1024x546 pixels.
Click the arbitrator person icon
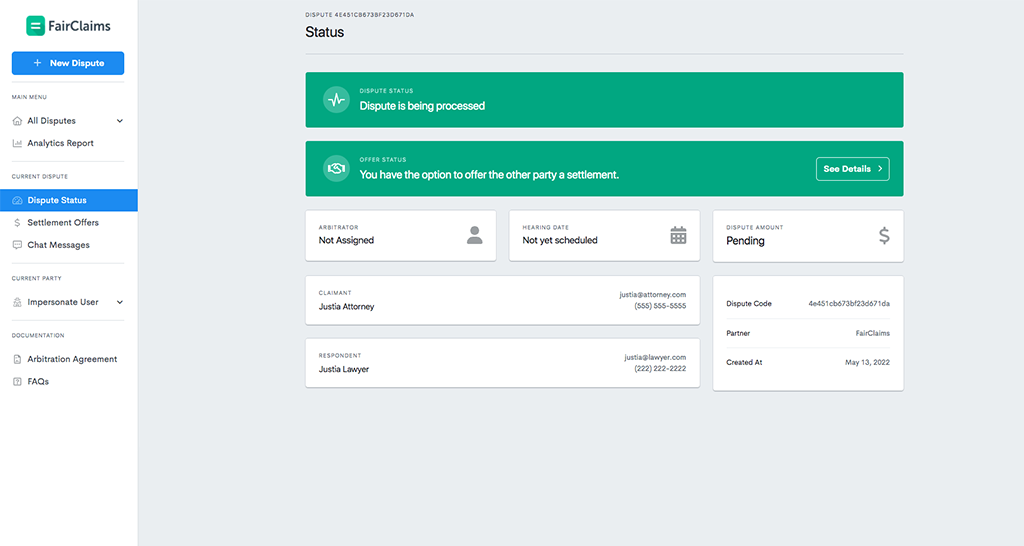click(x=474, y=235)
